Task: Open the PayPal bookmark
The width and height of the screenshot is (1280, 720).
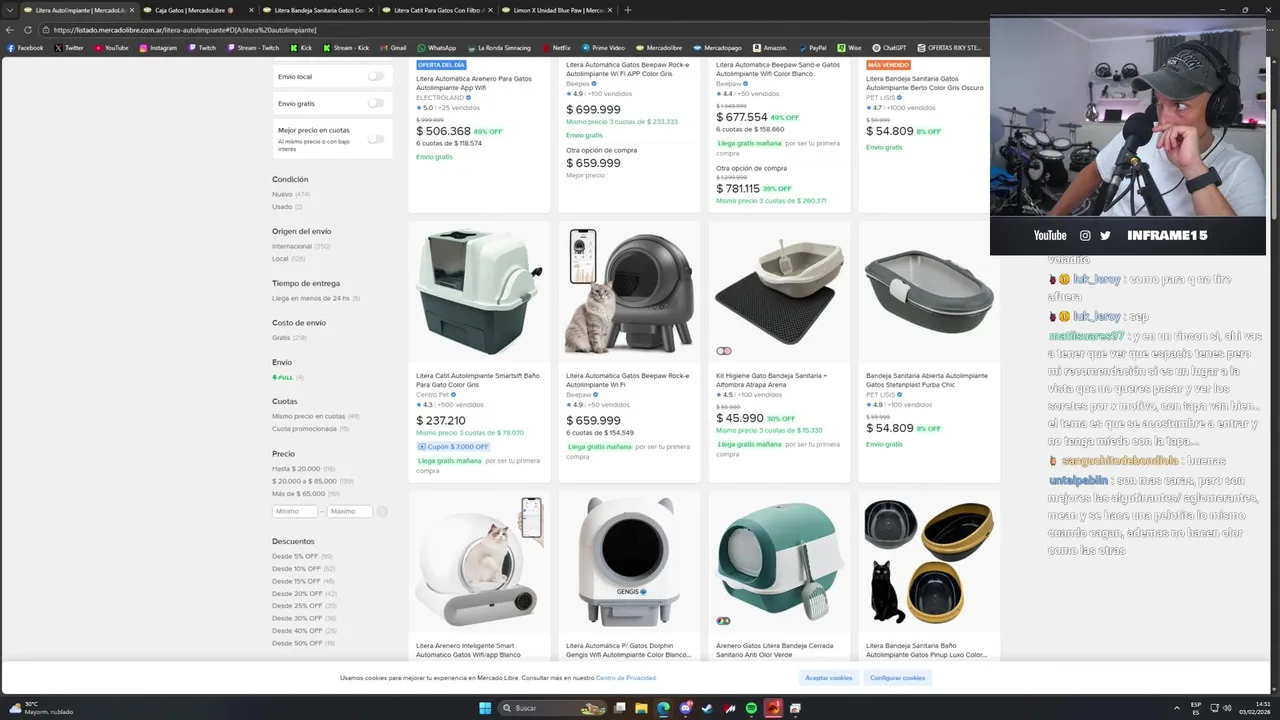Action: [812, 48]
